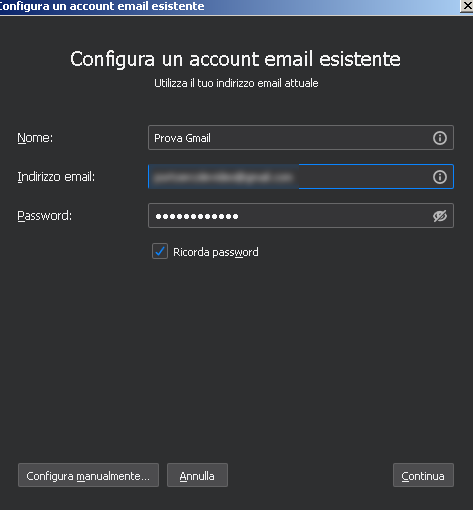This screenshot has height=510, width=473.
Task: Show the password using the crossed-eye icon
Action: (x=440, y=216)
